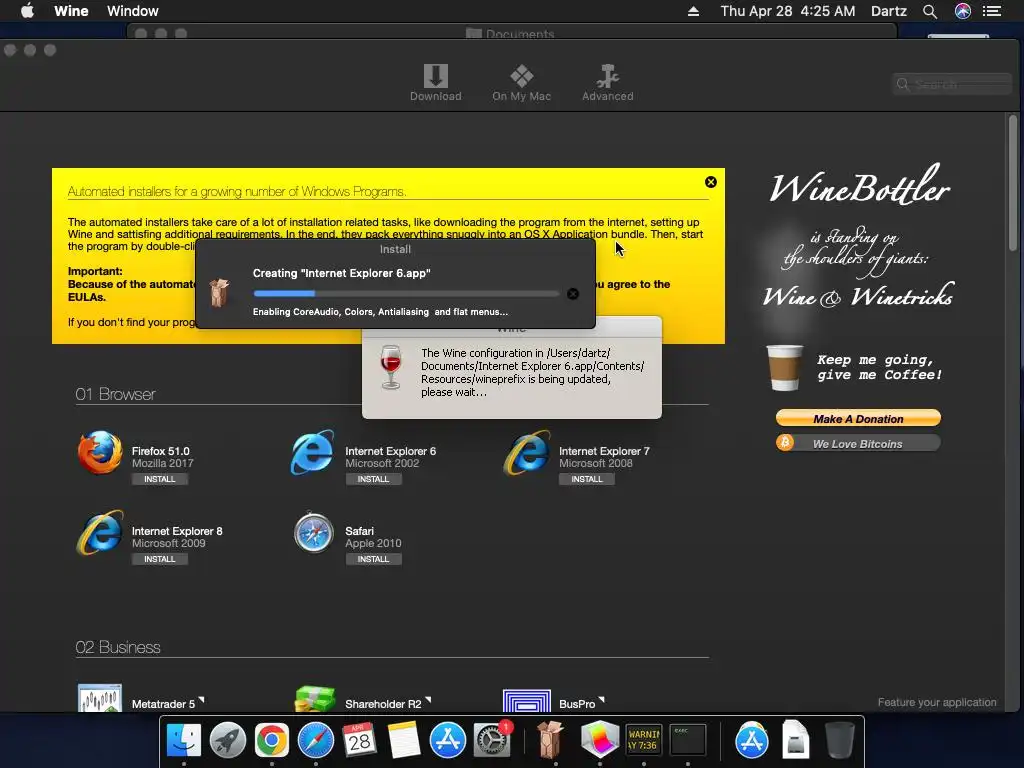The image size is (1024, 768).
Task: Open Calendar from the Dock
Action: point(359,741)
